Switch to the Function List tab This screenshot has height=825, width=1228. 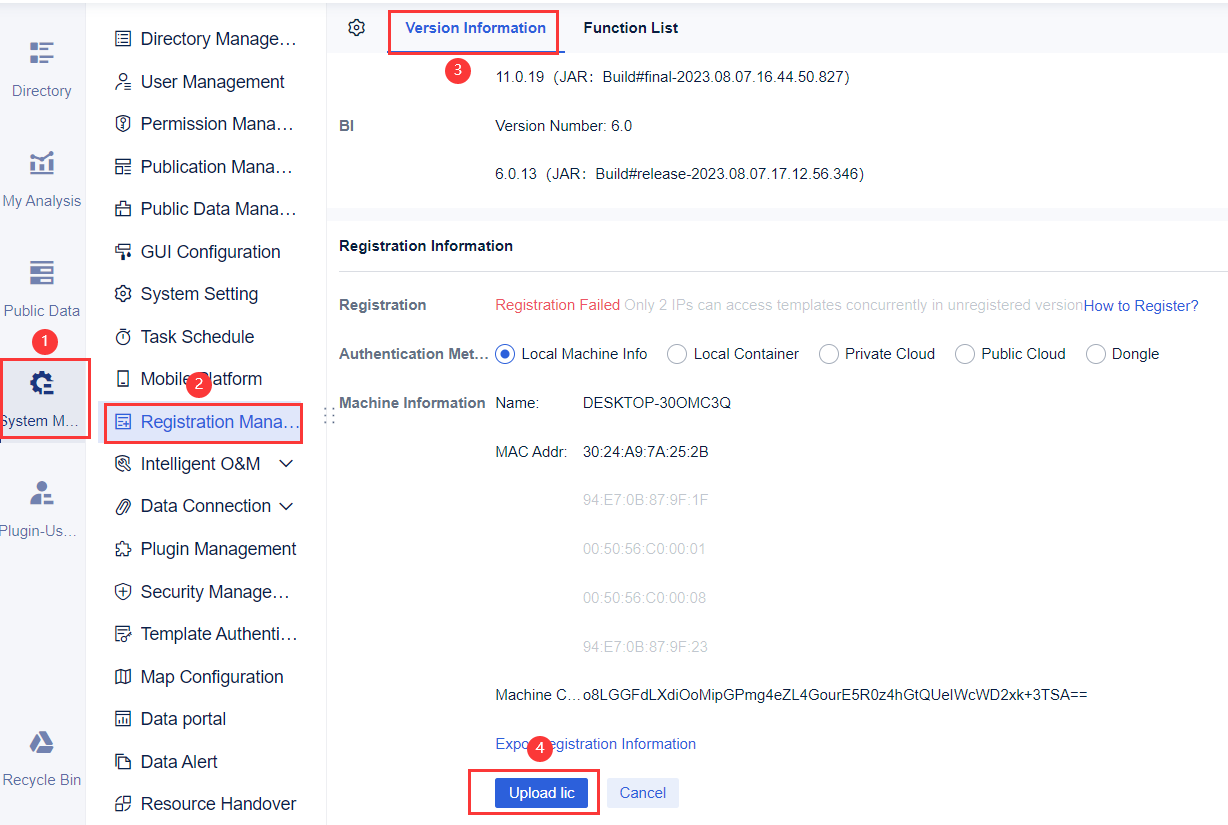pyautogui.click(x=630, y=27)
